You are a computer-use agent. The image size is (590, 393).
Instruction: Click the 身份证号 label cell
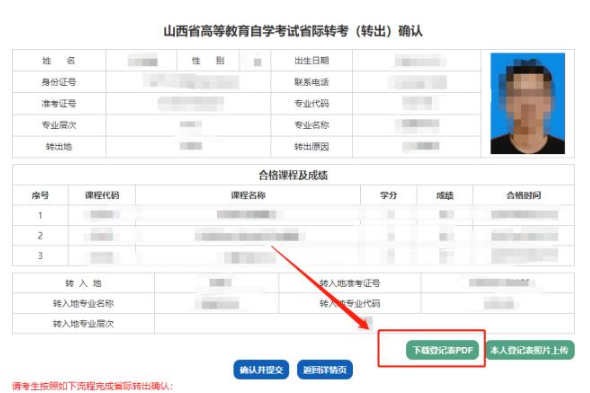tap(59, 82)
